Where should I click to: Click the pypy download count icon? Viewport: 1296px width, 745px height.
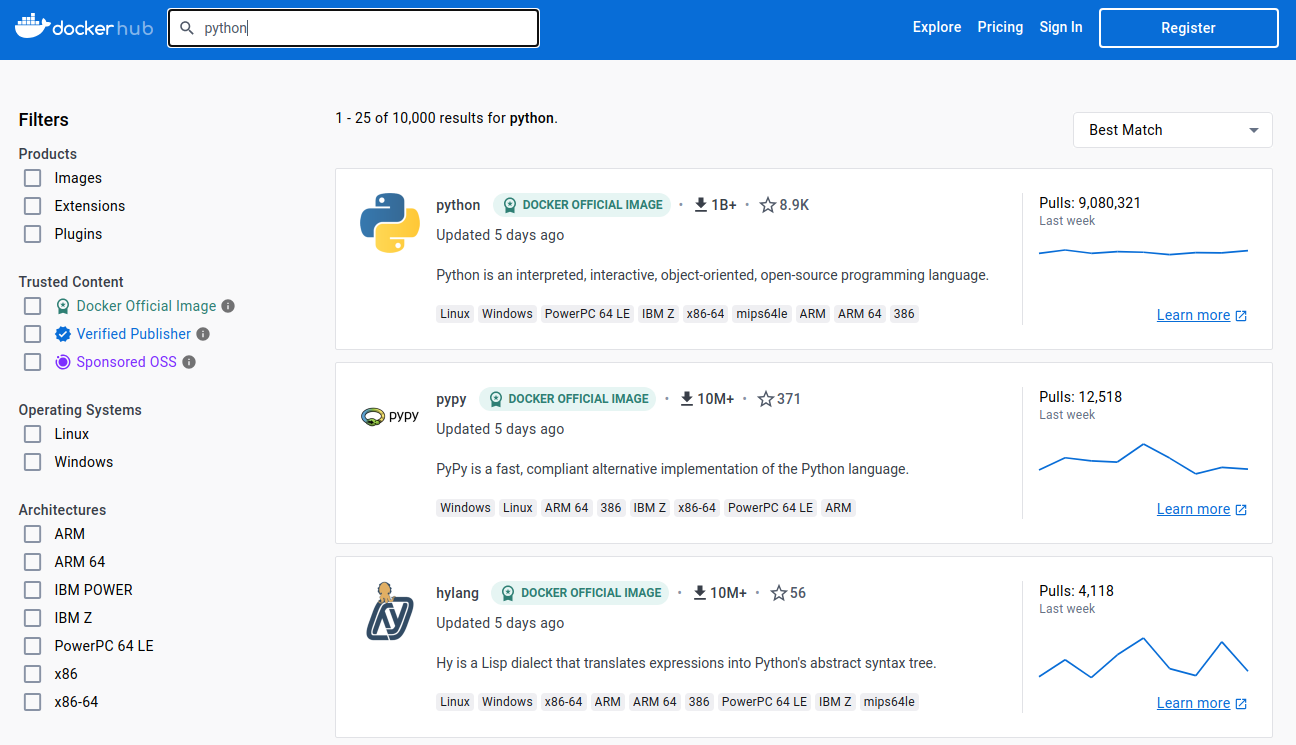686,398
